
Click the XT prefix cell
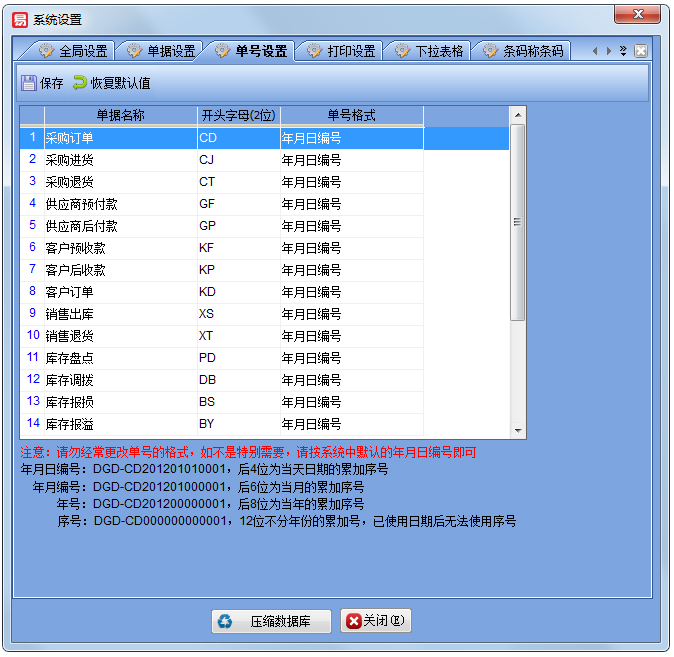click(x=239, y=336)
